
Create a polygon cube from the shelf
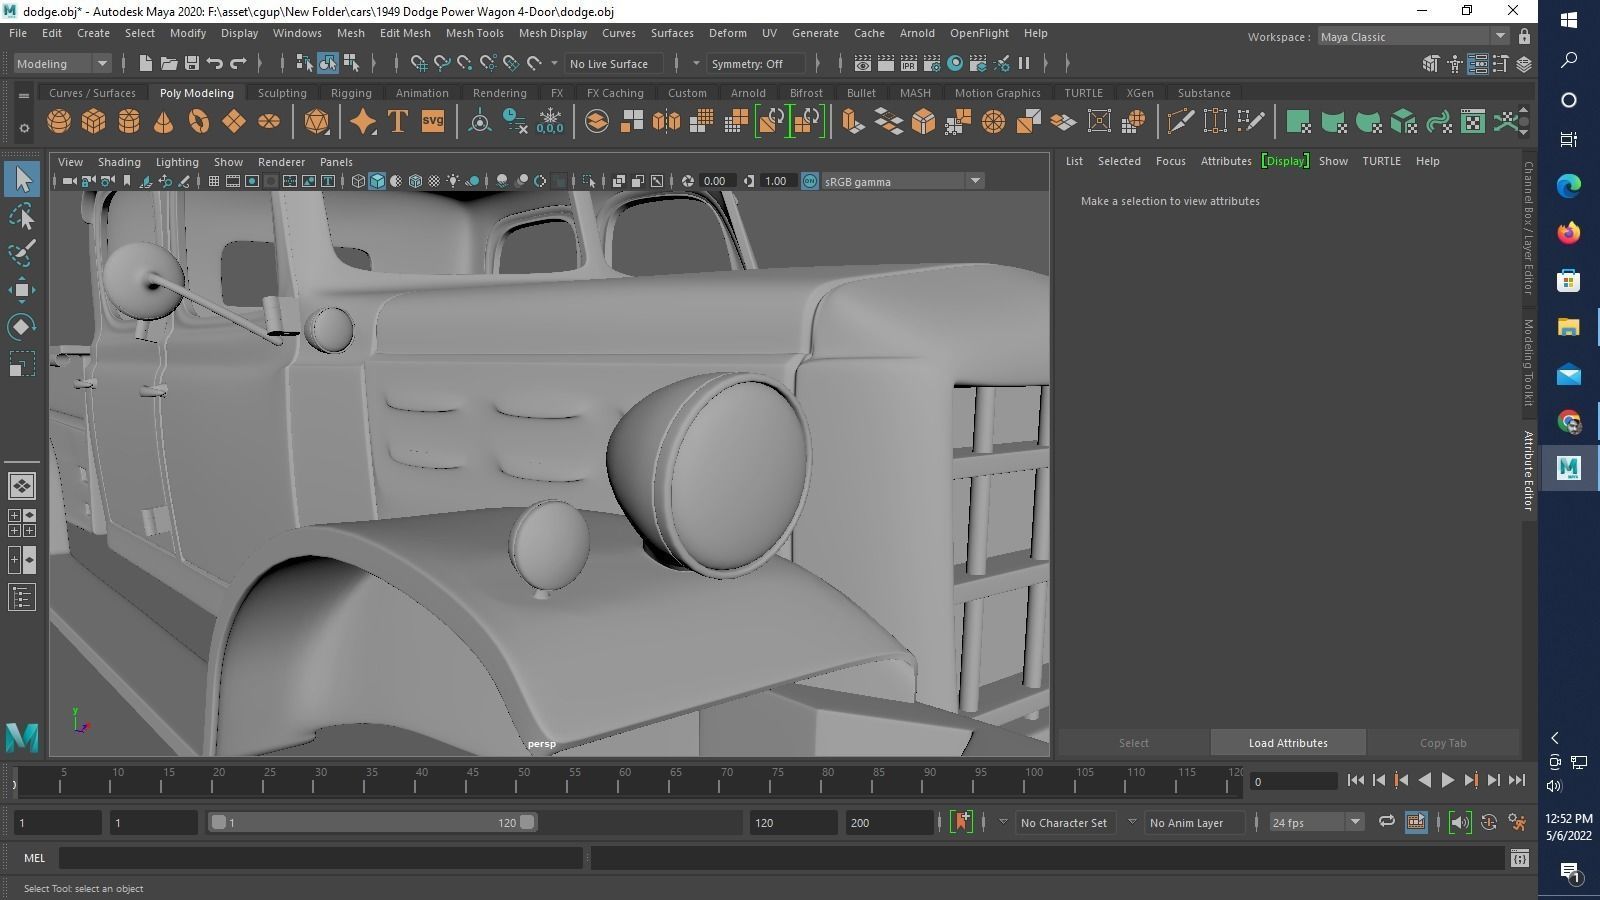(x=94, y=122)
